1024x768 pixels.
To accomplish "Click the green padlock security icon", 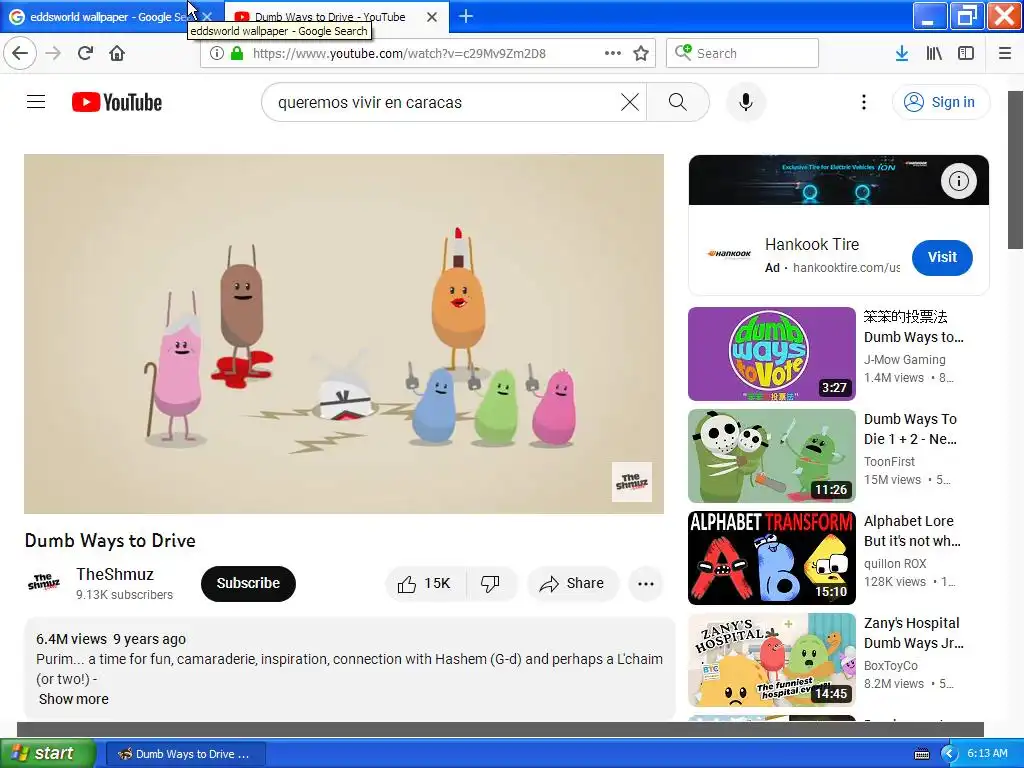I will pos(237,53).
